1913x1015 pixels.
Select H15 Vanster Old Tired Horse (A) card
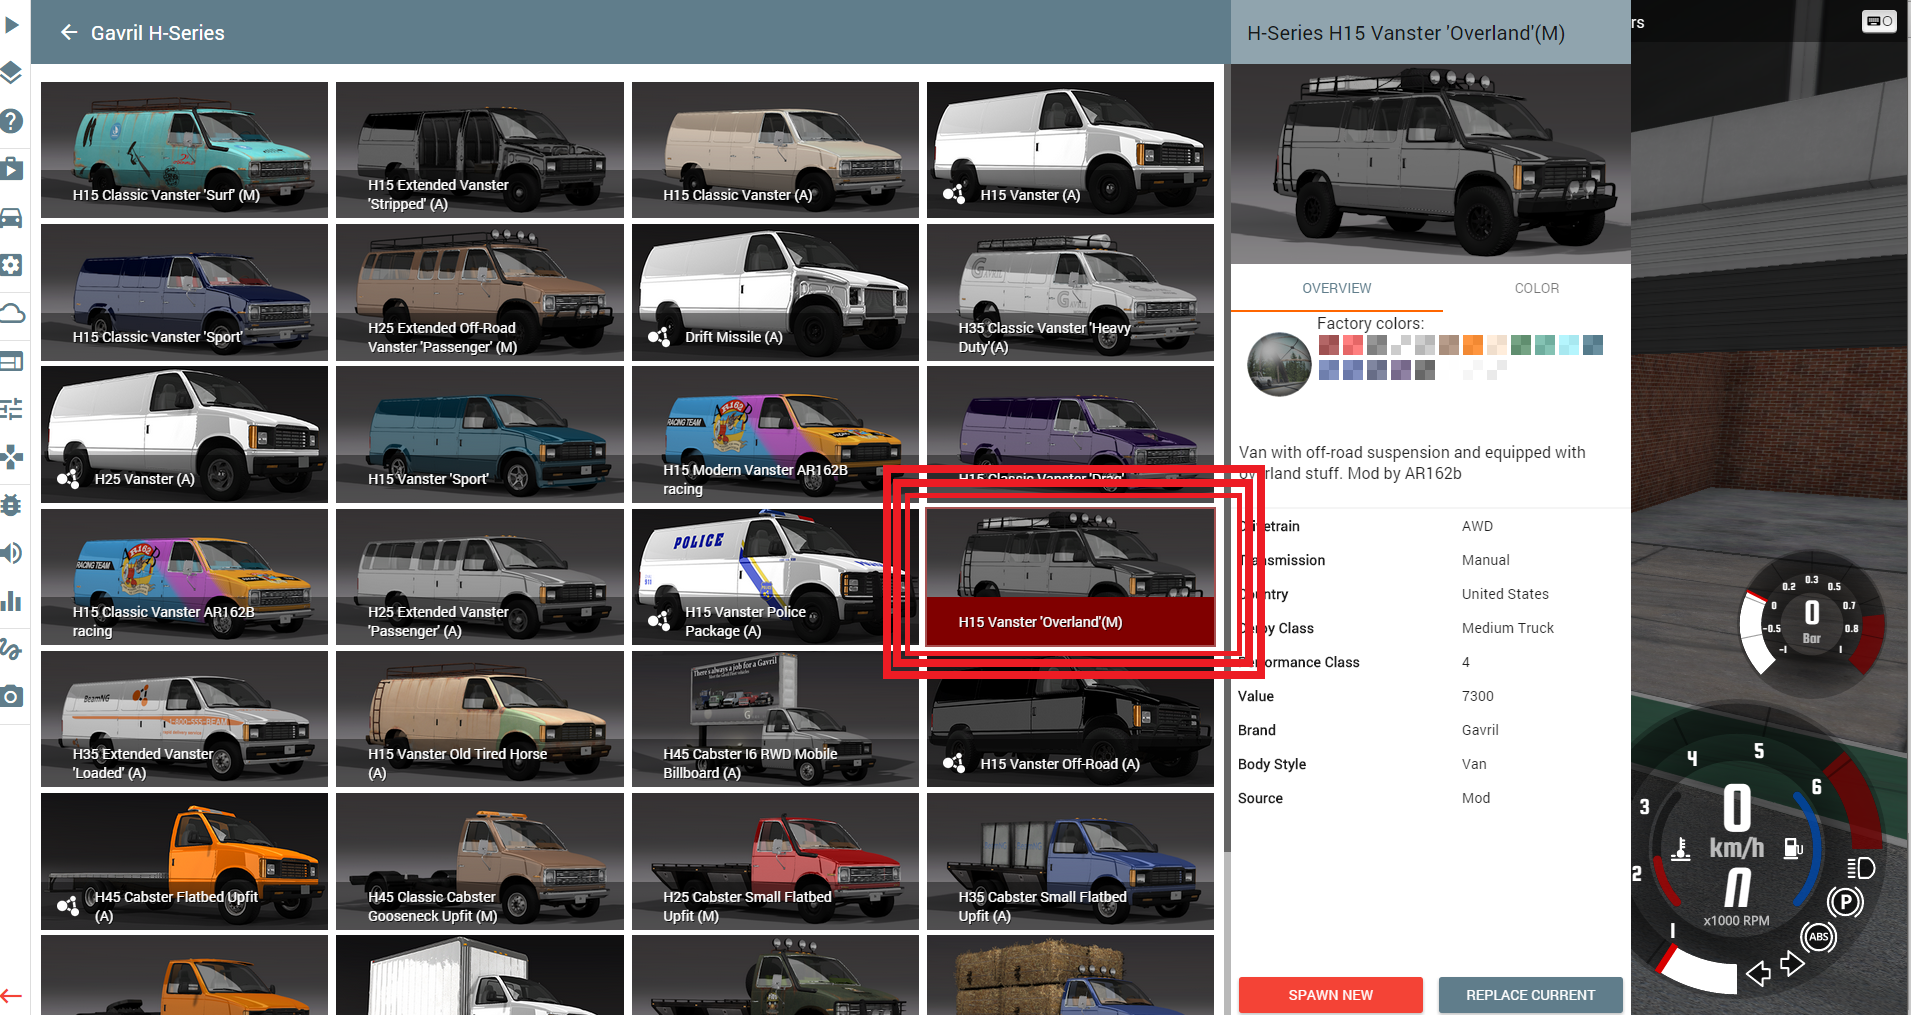tap(480, 719)
